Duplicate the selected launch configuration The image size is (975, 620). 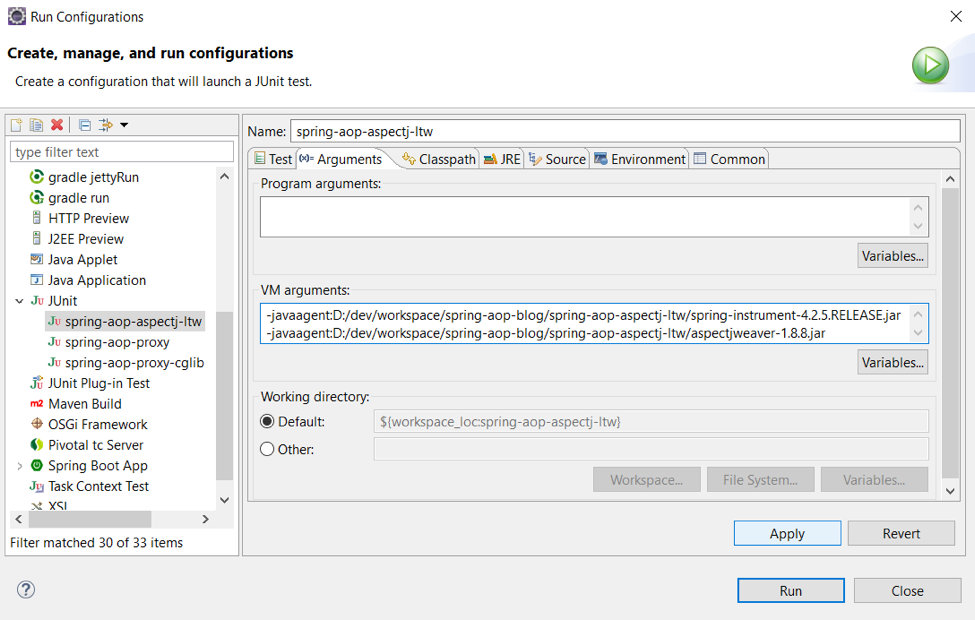click(x=37, y=125)
